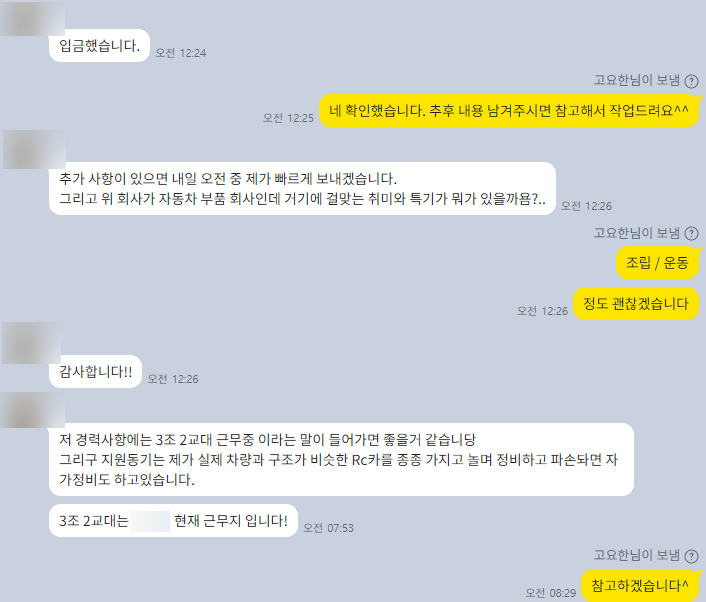The width and height of the screenshot is (706, 602).
Task: Click the 오전 12:24 timestamp next to 입금했습니다
Action: click(181, 53)
